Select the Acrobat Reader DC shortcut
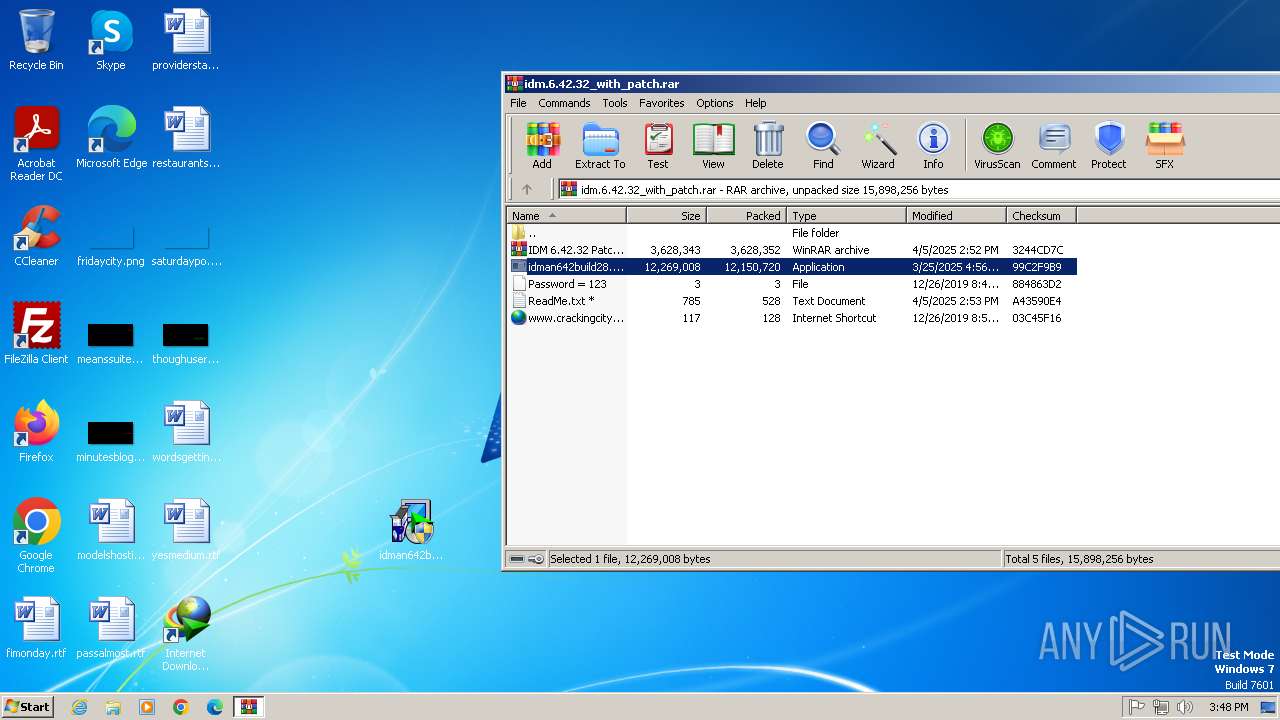 pyautogui.click(x=36, y=144)
